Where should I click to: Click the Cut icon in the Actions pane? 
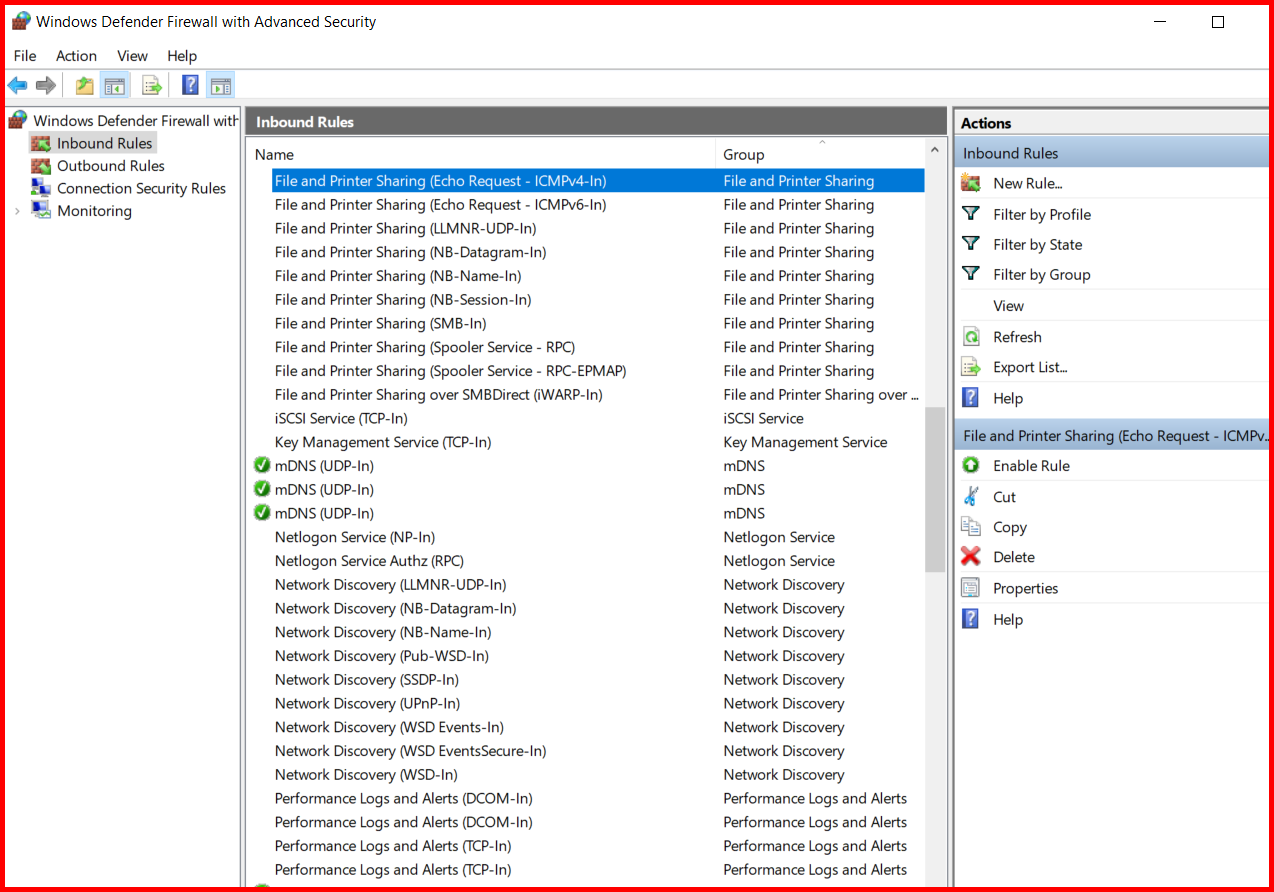pyautogui.click(x=970, y=496)
